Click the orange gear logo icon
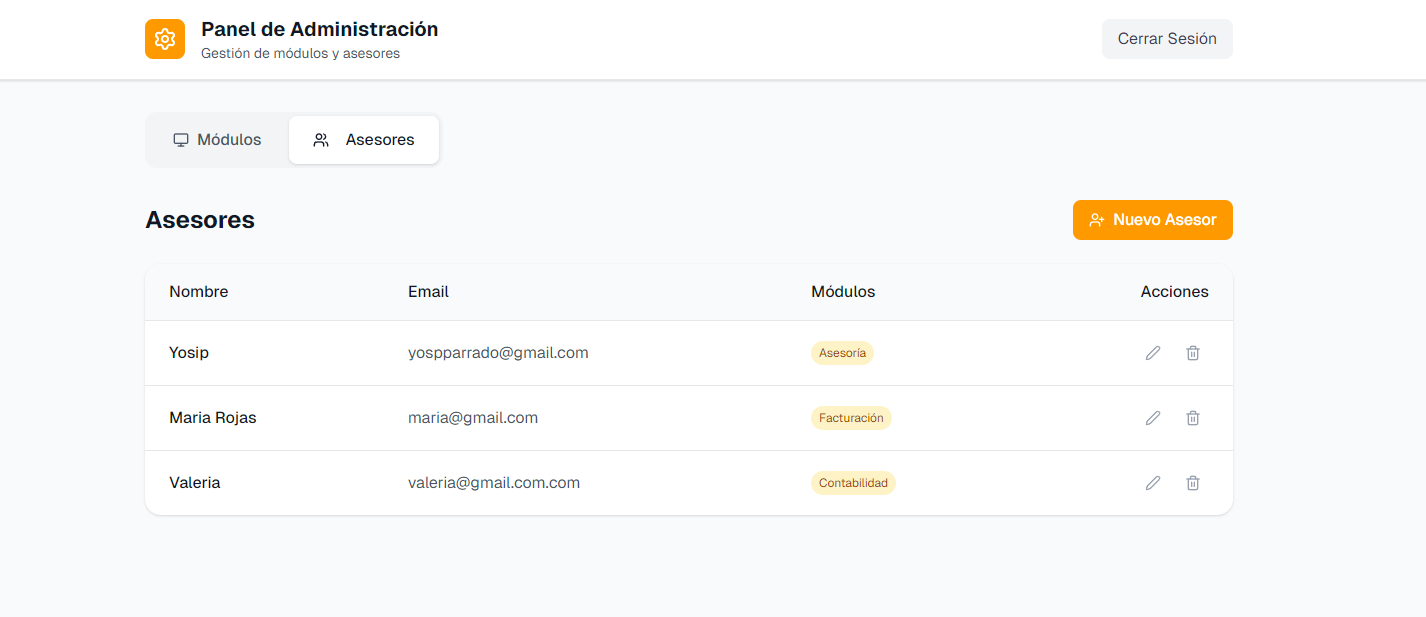This screenshot has height=617, width=1426. [x=165, y=39]
